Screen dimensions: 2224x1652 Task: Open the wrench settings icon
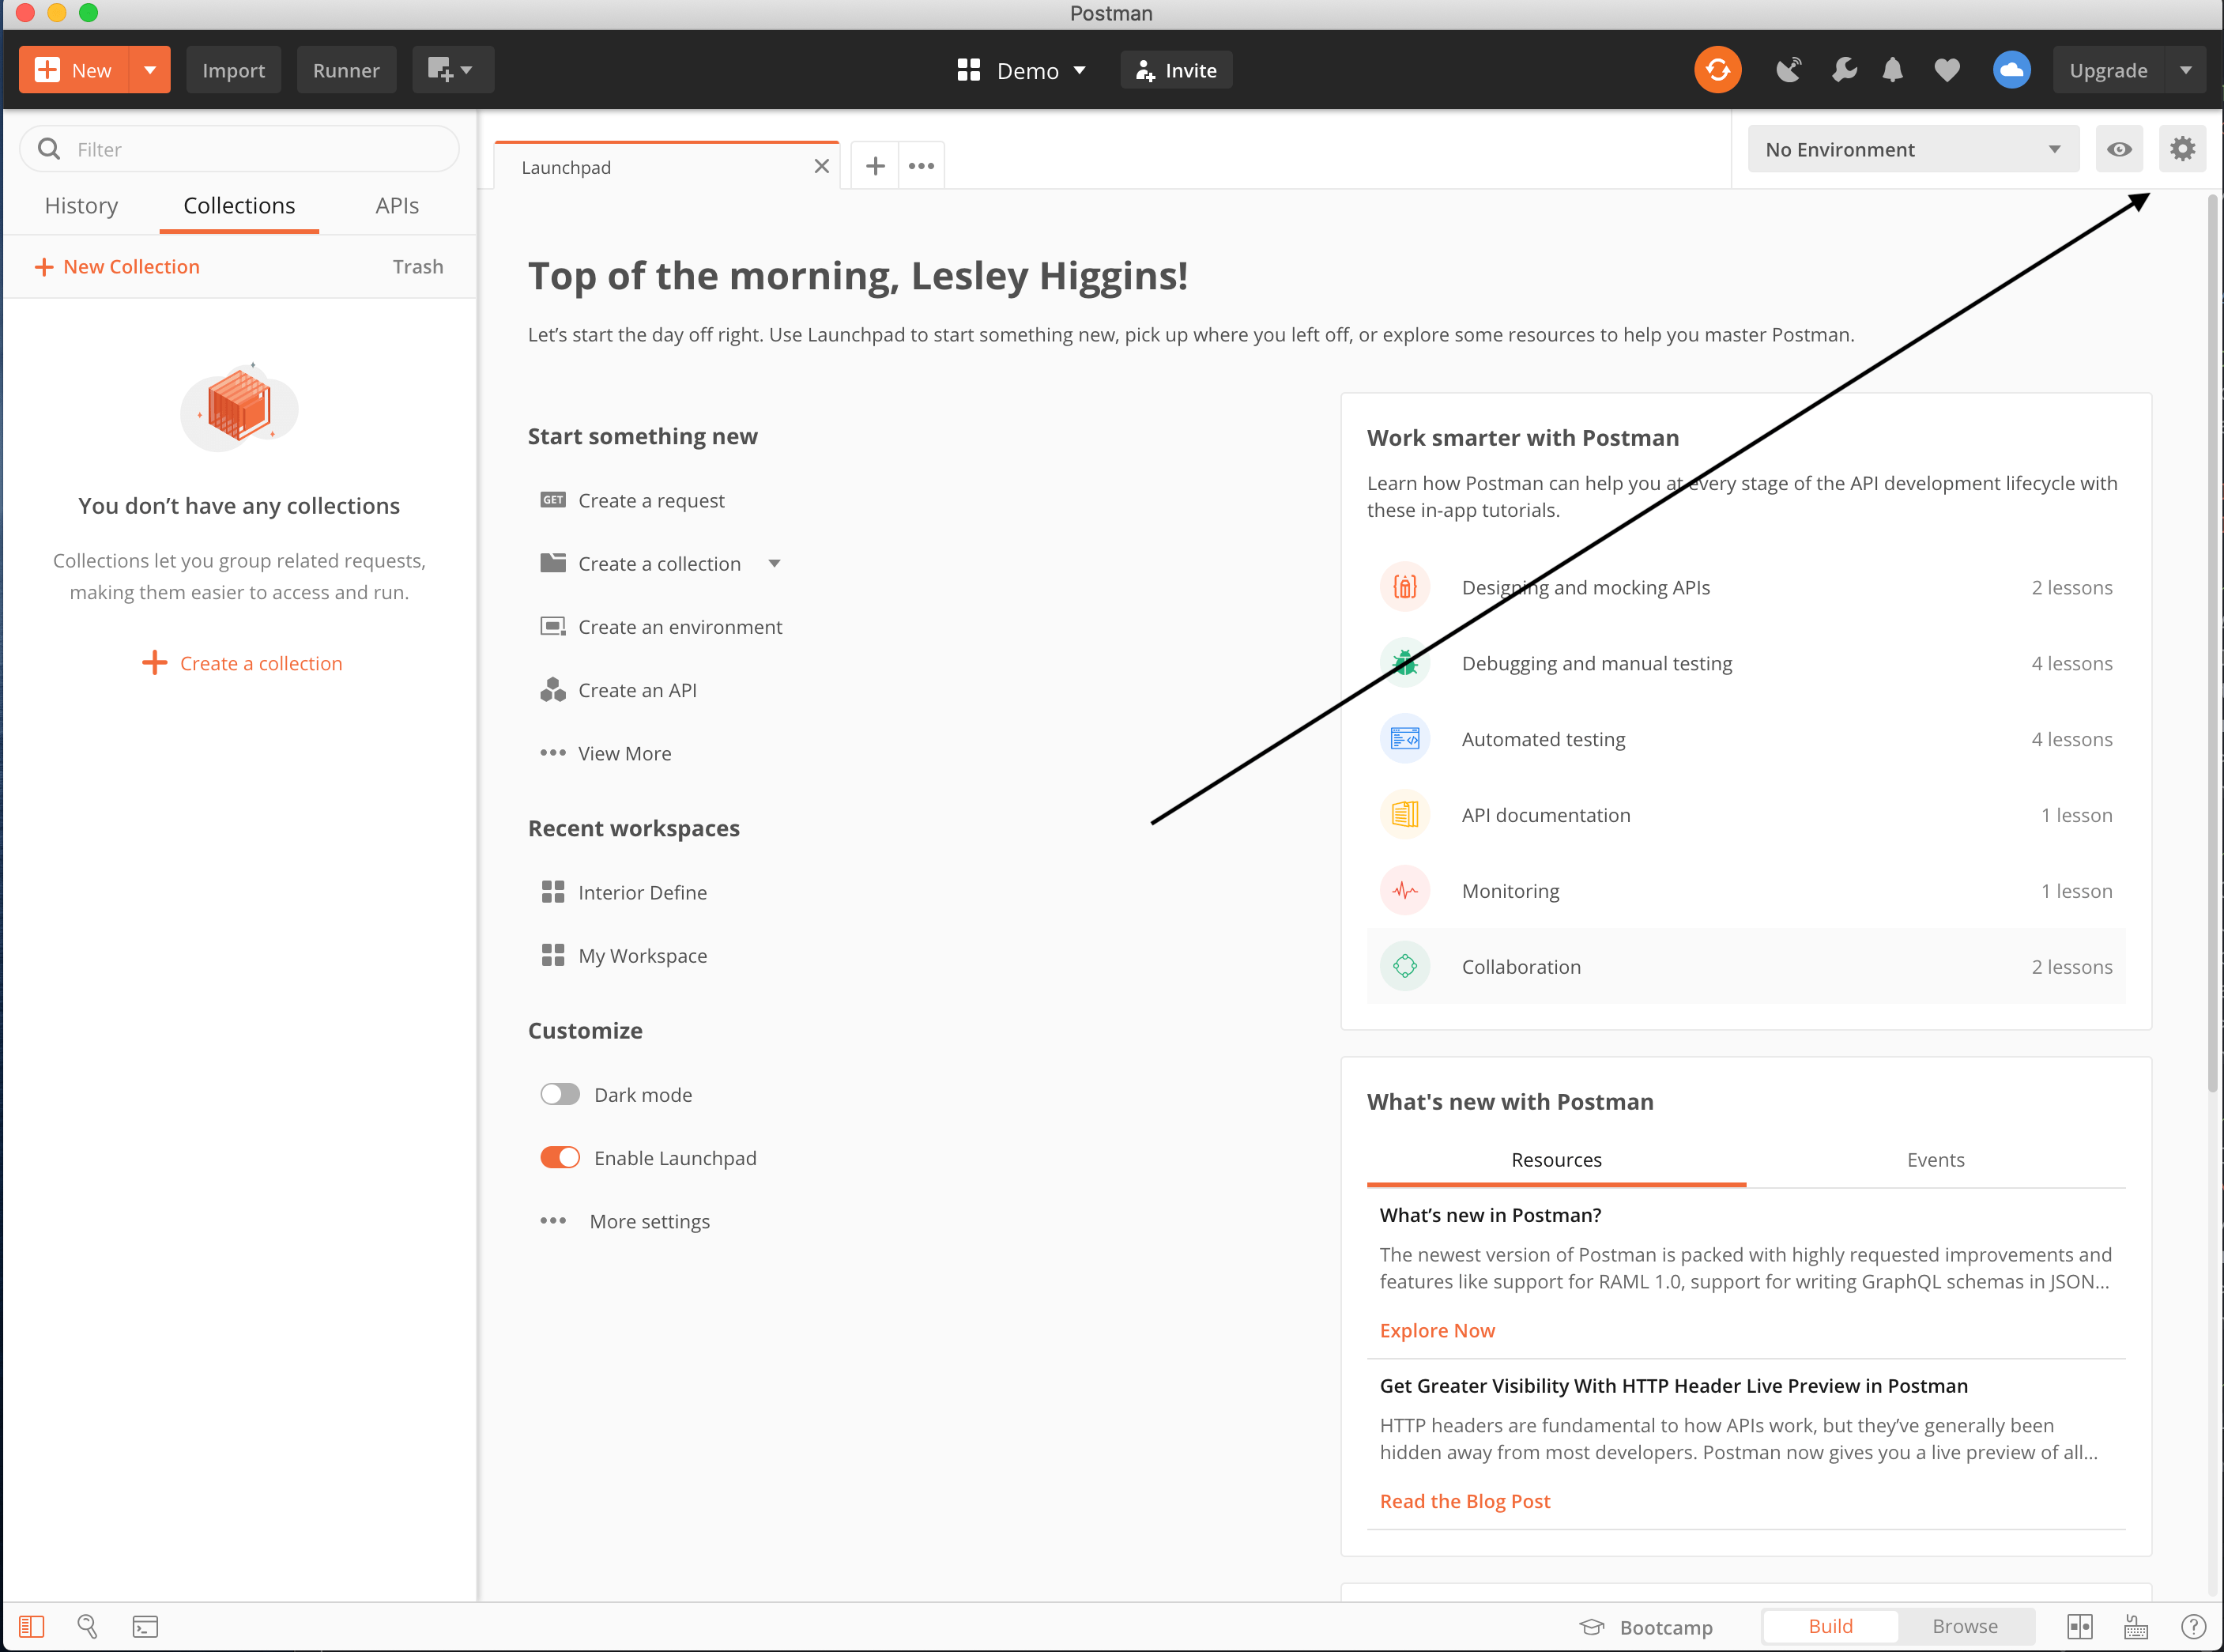1843,70
